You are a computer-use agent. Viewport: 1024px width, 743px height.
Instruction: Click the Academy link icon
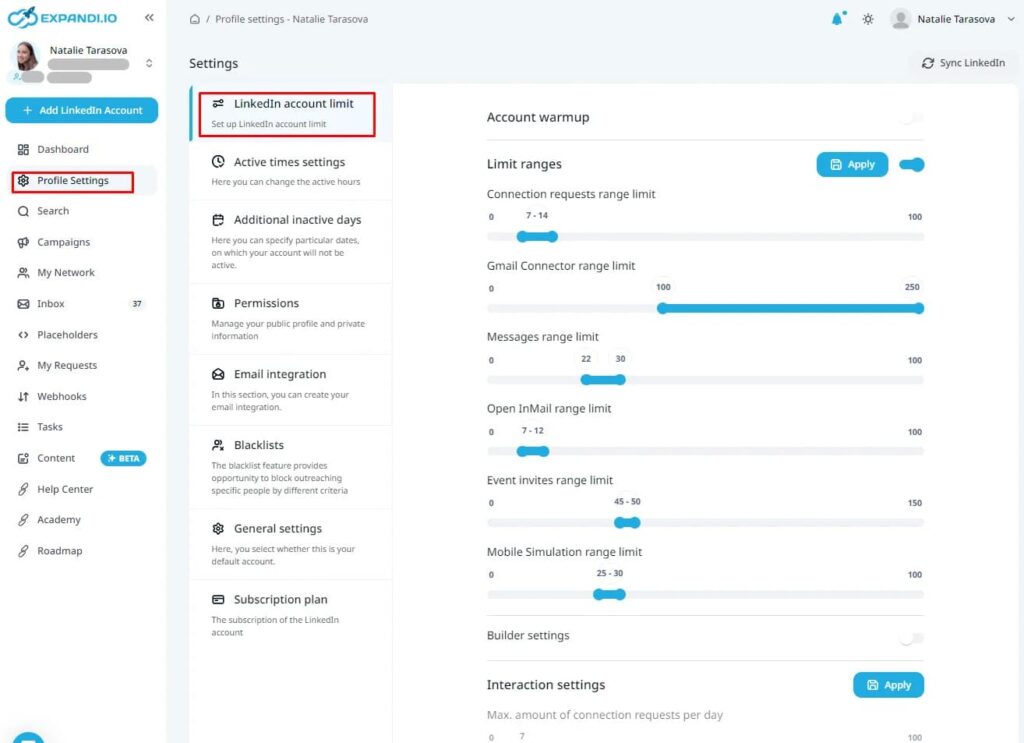pyautogui.click(x=24, y=520)
